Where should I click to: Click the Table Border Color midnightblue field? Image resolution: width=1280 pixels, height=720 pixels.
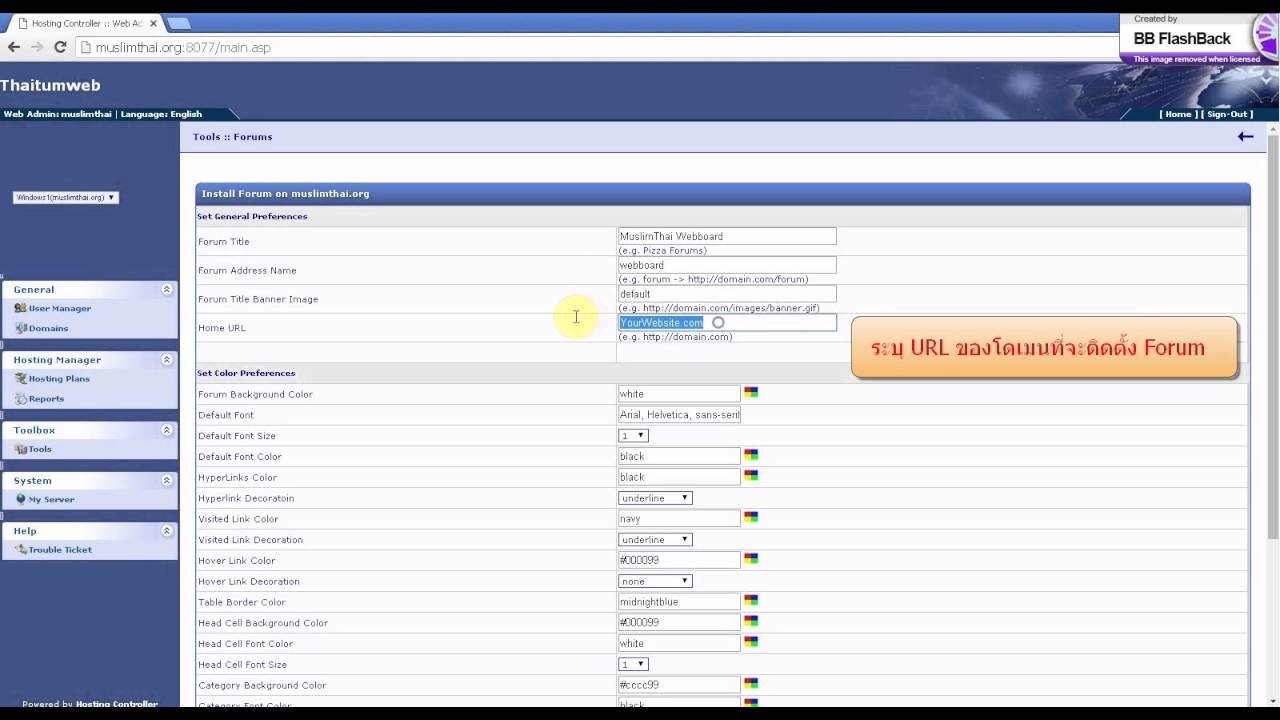pyautogui.click(x=679, y=602)
